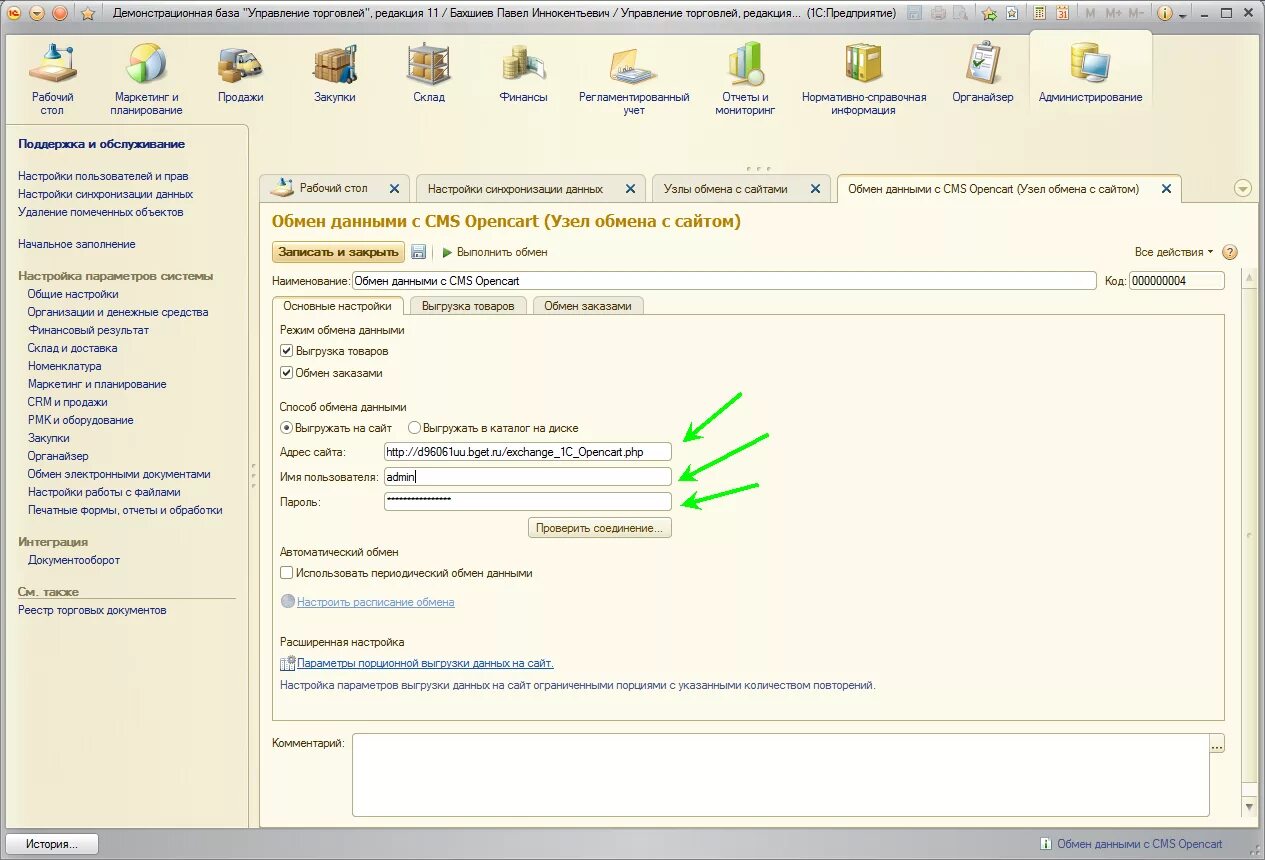1265x860 pixels.
Task: Click Выполнить обмен button
Action: tap(495, 252)
